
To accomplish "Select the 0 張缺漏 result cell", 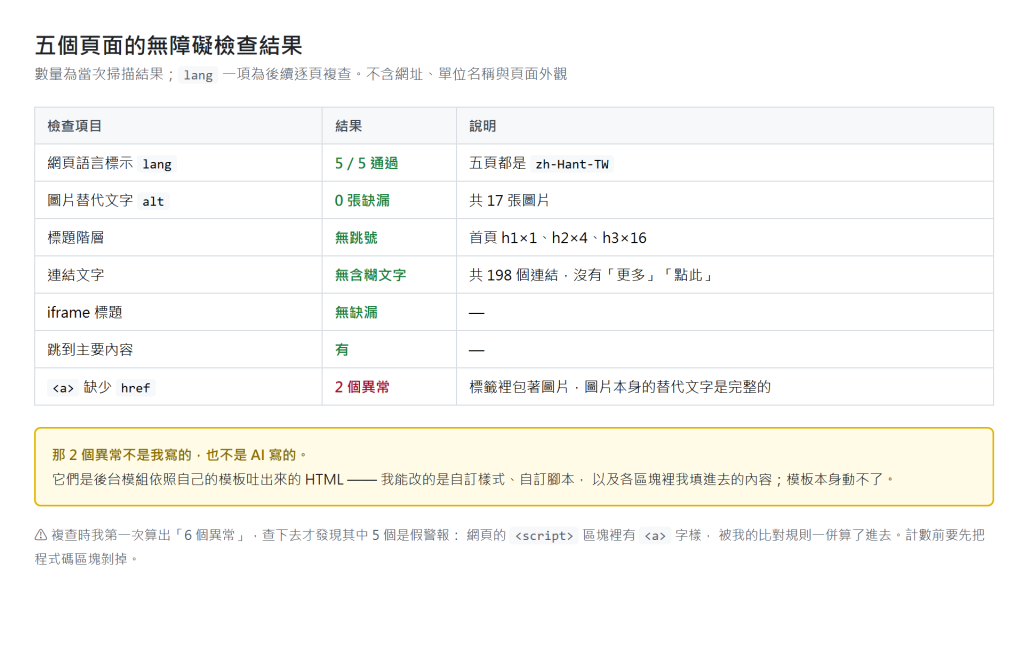I will 362,201.
